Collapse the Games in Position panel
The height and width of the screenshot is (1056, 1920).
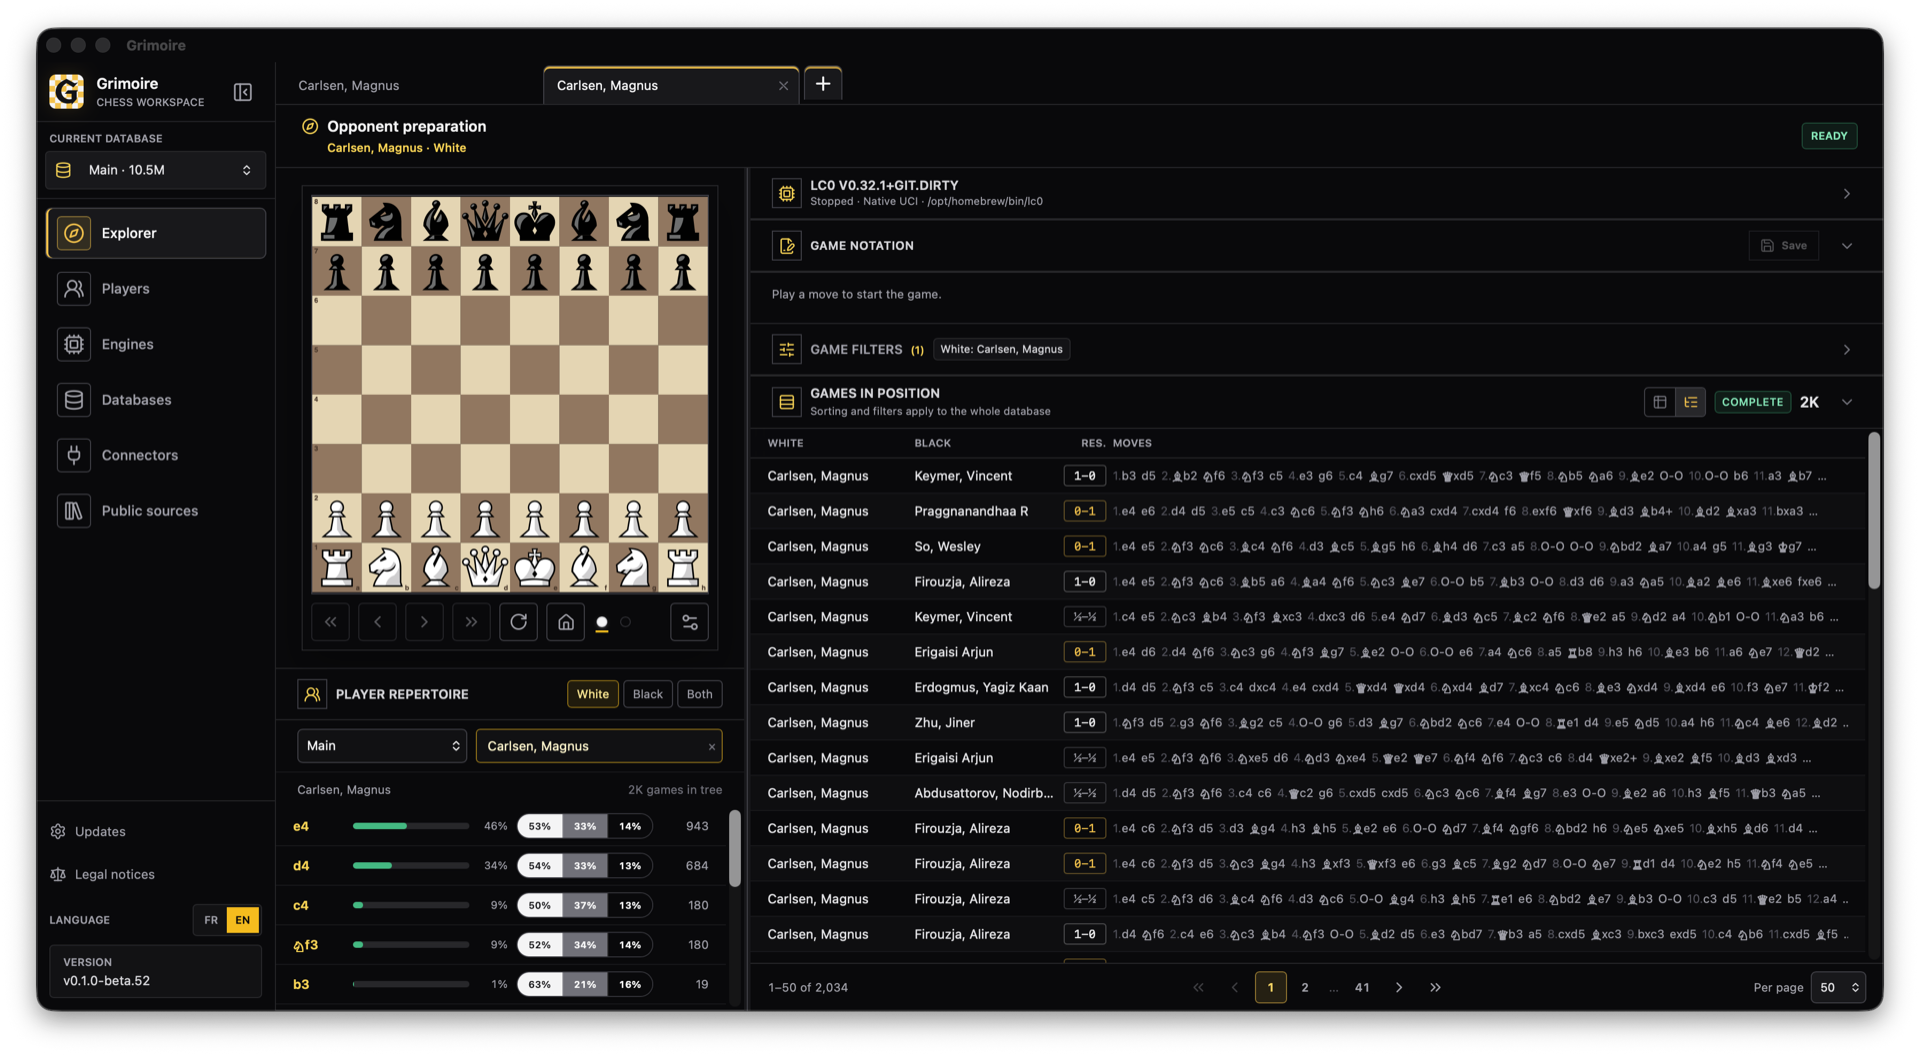[x=1847, y=402]
